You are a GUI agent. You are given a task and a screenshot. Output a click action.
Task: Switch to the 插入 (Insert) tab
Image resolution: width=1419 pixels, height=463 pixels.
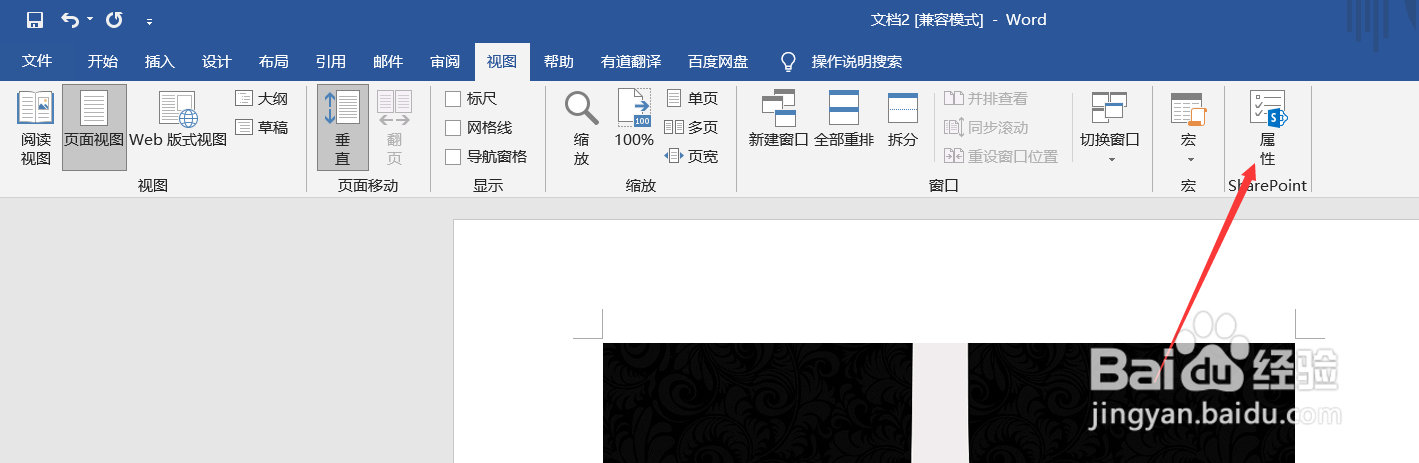(159, 61)
